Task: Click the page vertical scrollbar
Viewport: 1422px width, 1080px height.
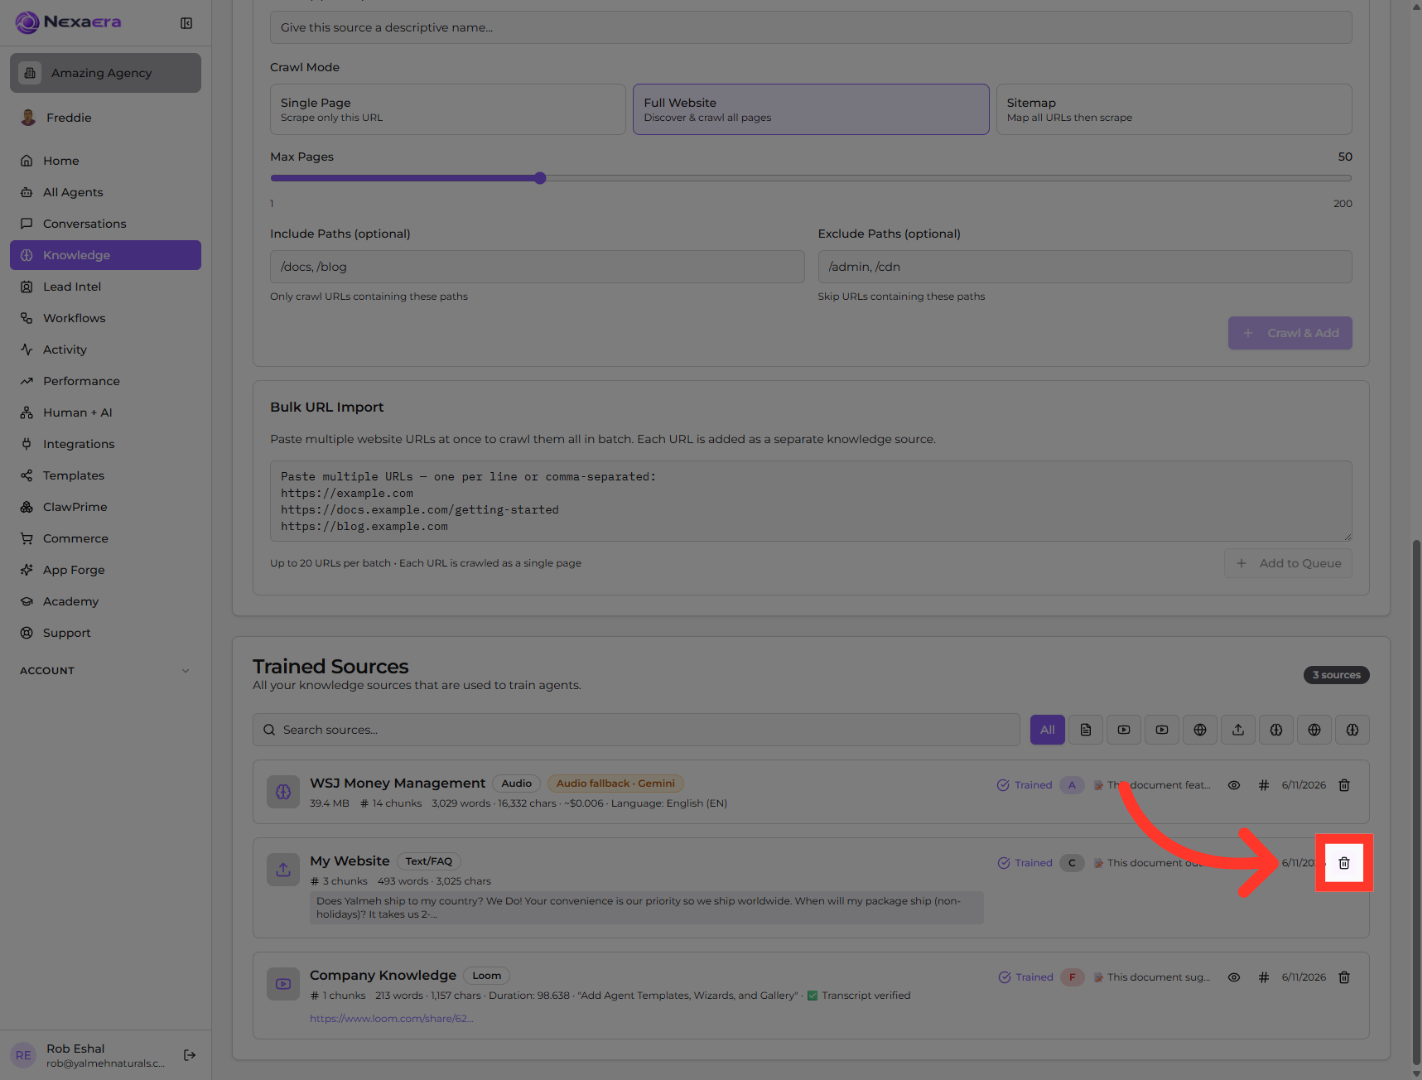Action: point(1416,802)
